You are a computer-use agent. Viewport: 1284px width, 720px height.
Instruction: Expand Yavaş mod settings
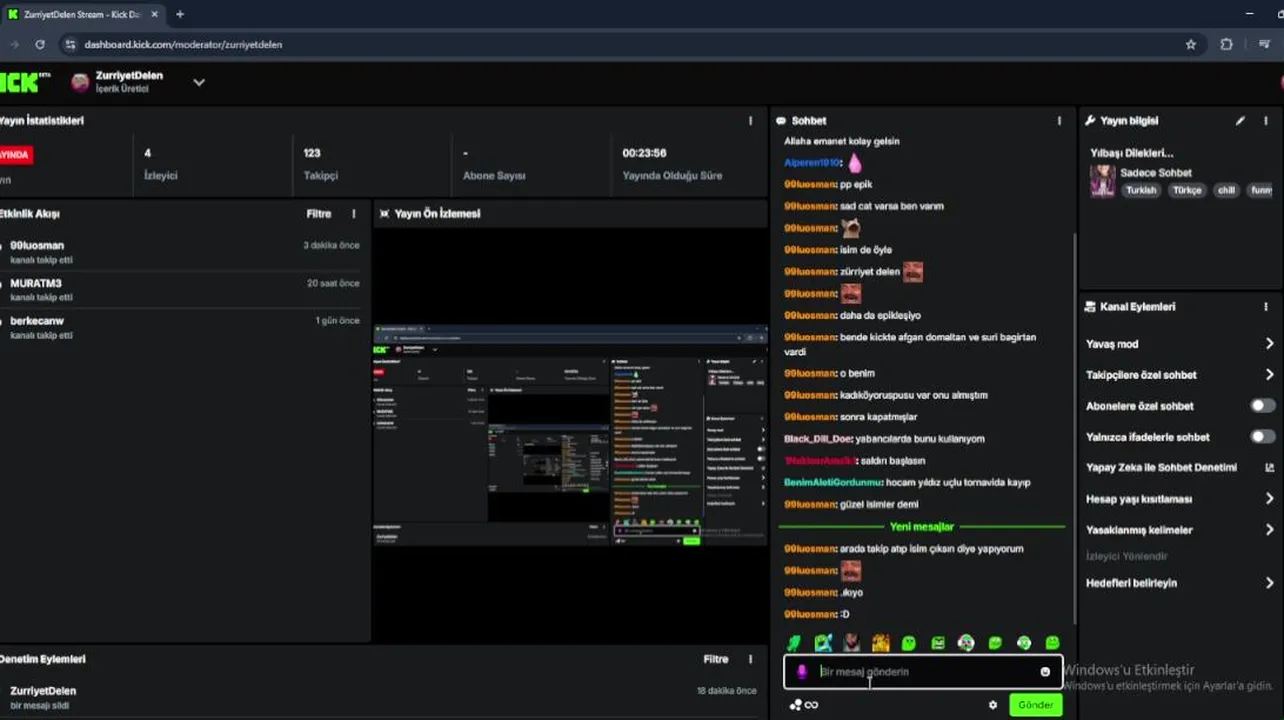(x=1269, y=344)
